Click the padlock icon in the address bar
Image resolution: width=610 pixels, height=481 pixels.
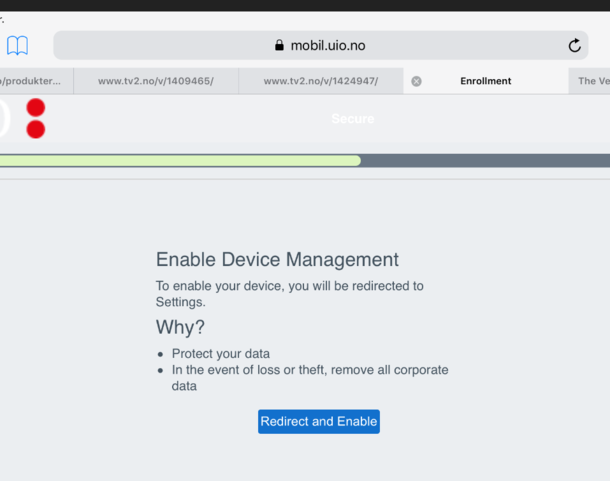(279, 46)
